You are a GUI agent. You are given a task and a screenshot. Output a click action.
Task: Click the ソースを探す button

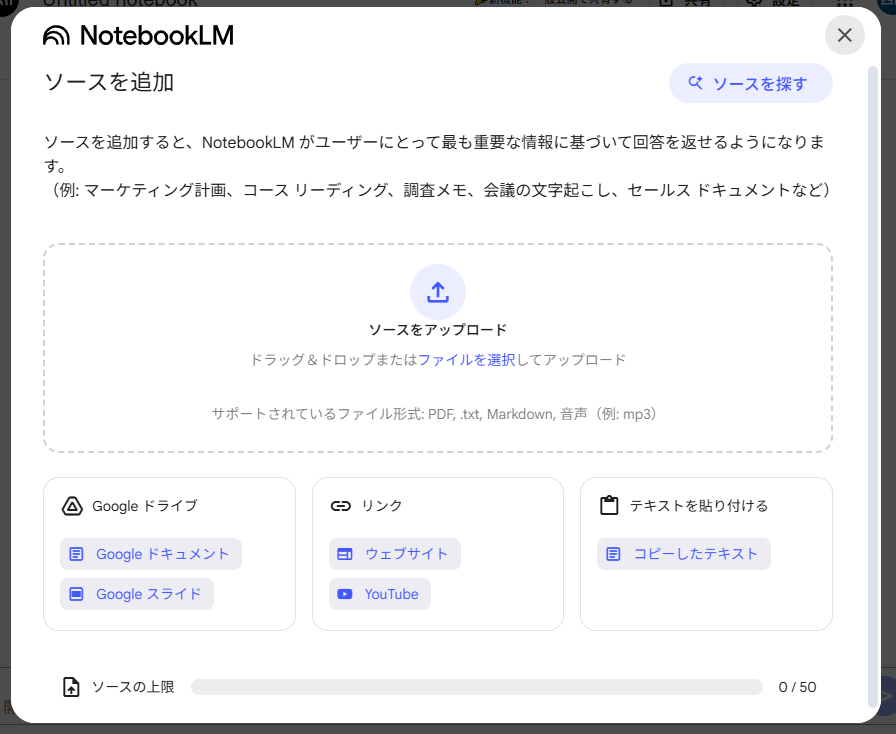(750, 83)
